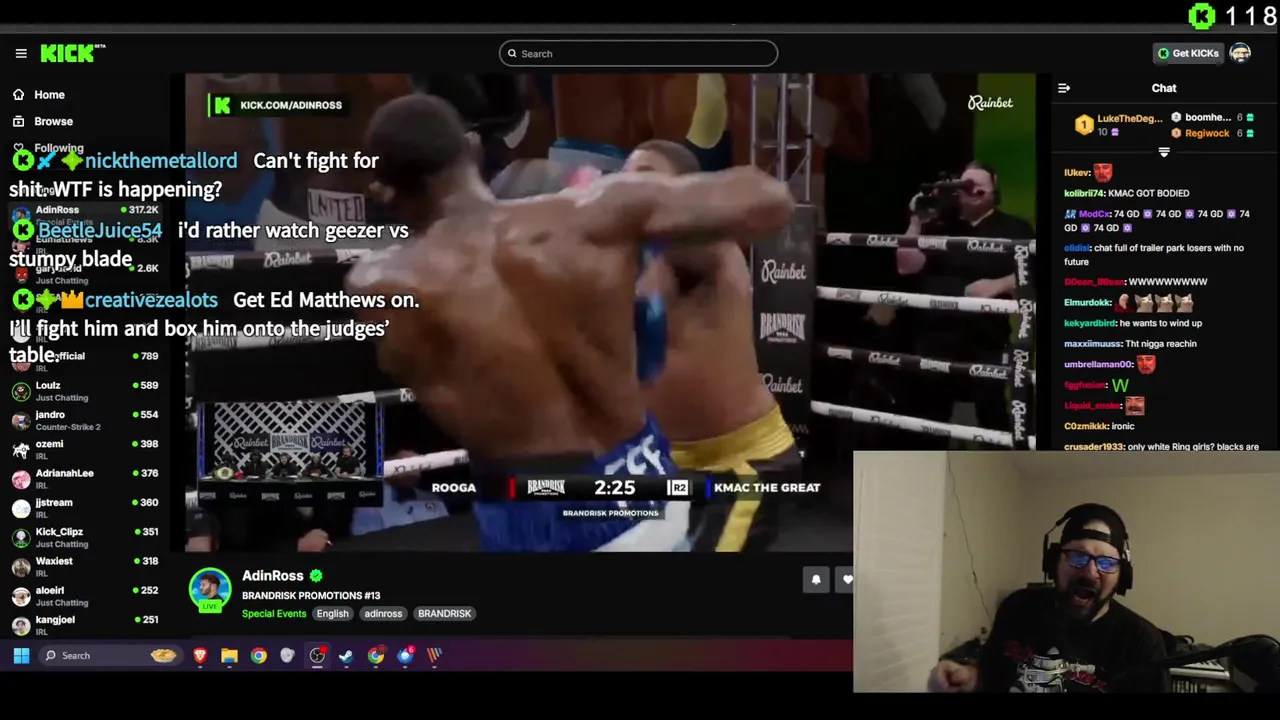
Task: Open Louiz channel avatar in sidebar
Action: coord(21,391)
